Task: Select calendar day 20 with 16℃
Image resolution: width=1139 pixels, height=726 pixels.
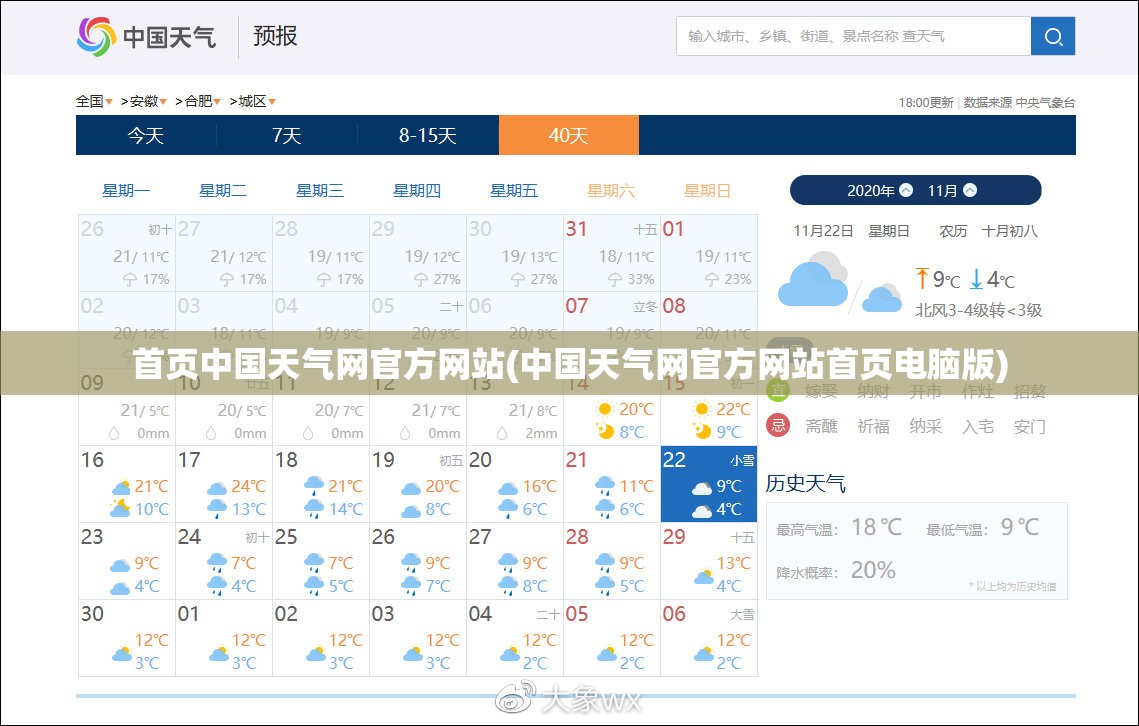Action: (x=515, y=484)
